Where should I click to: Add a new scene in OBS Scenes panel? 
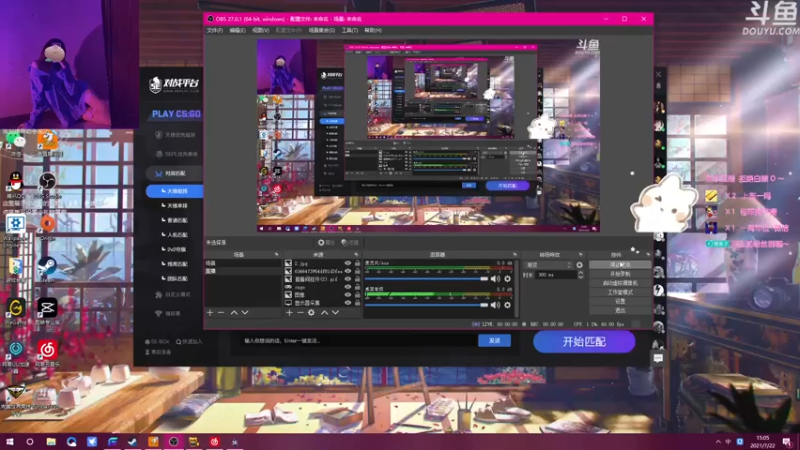click(210, 312)
